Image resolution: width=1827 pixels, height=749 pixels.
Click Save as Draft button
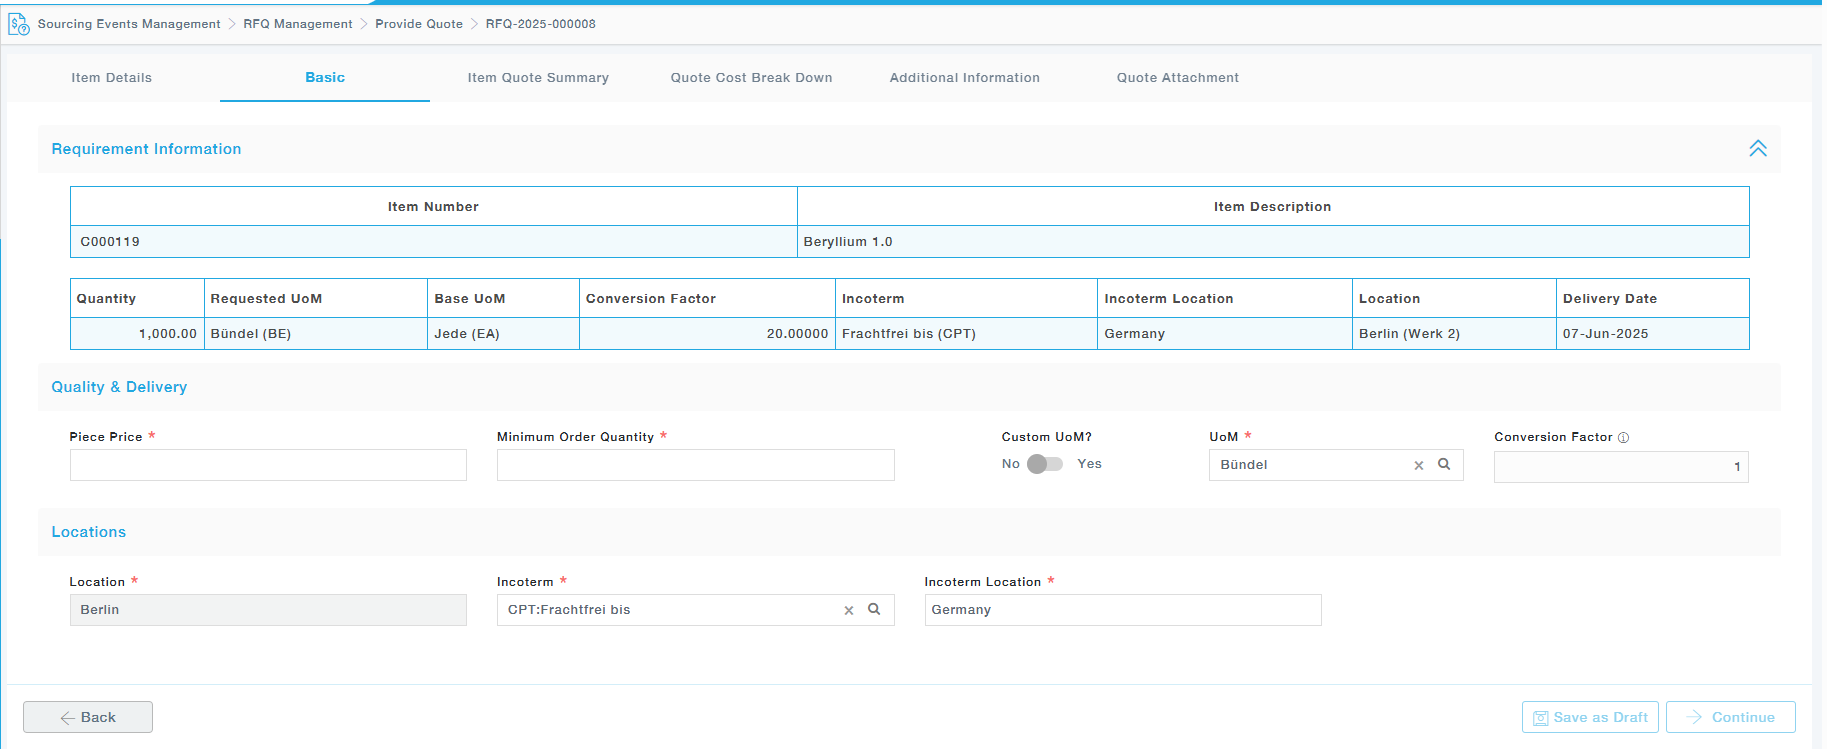pyautogui.click(x=1590, y=717)
